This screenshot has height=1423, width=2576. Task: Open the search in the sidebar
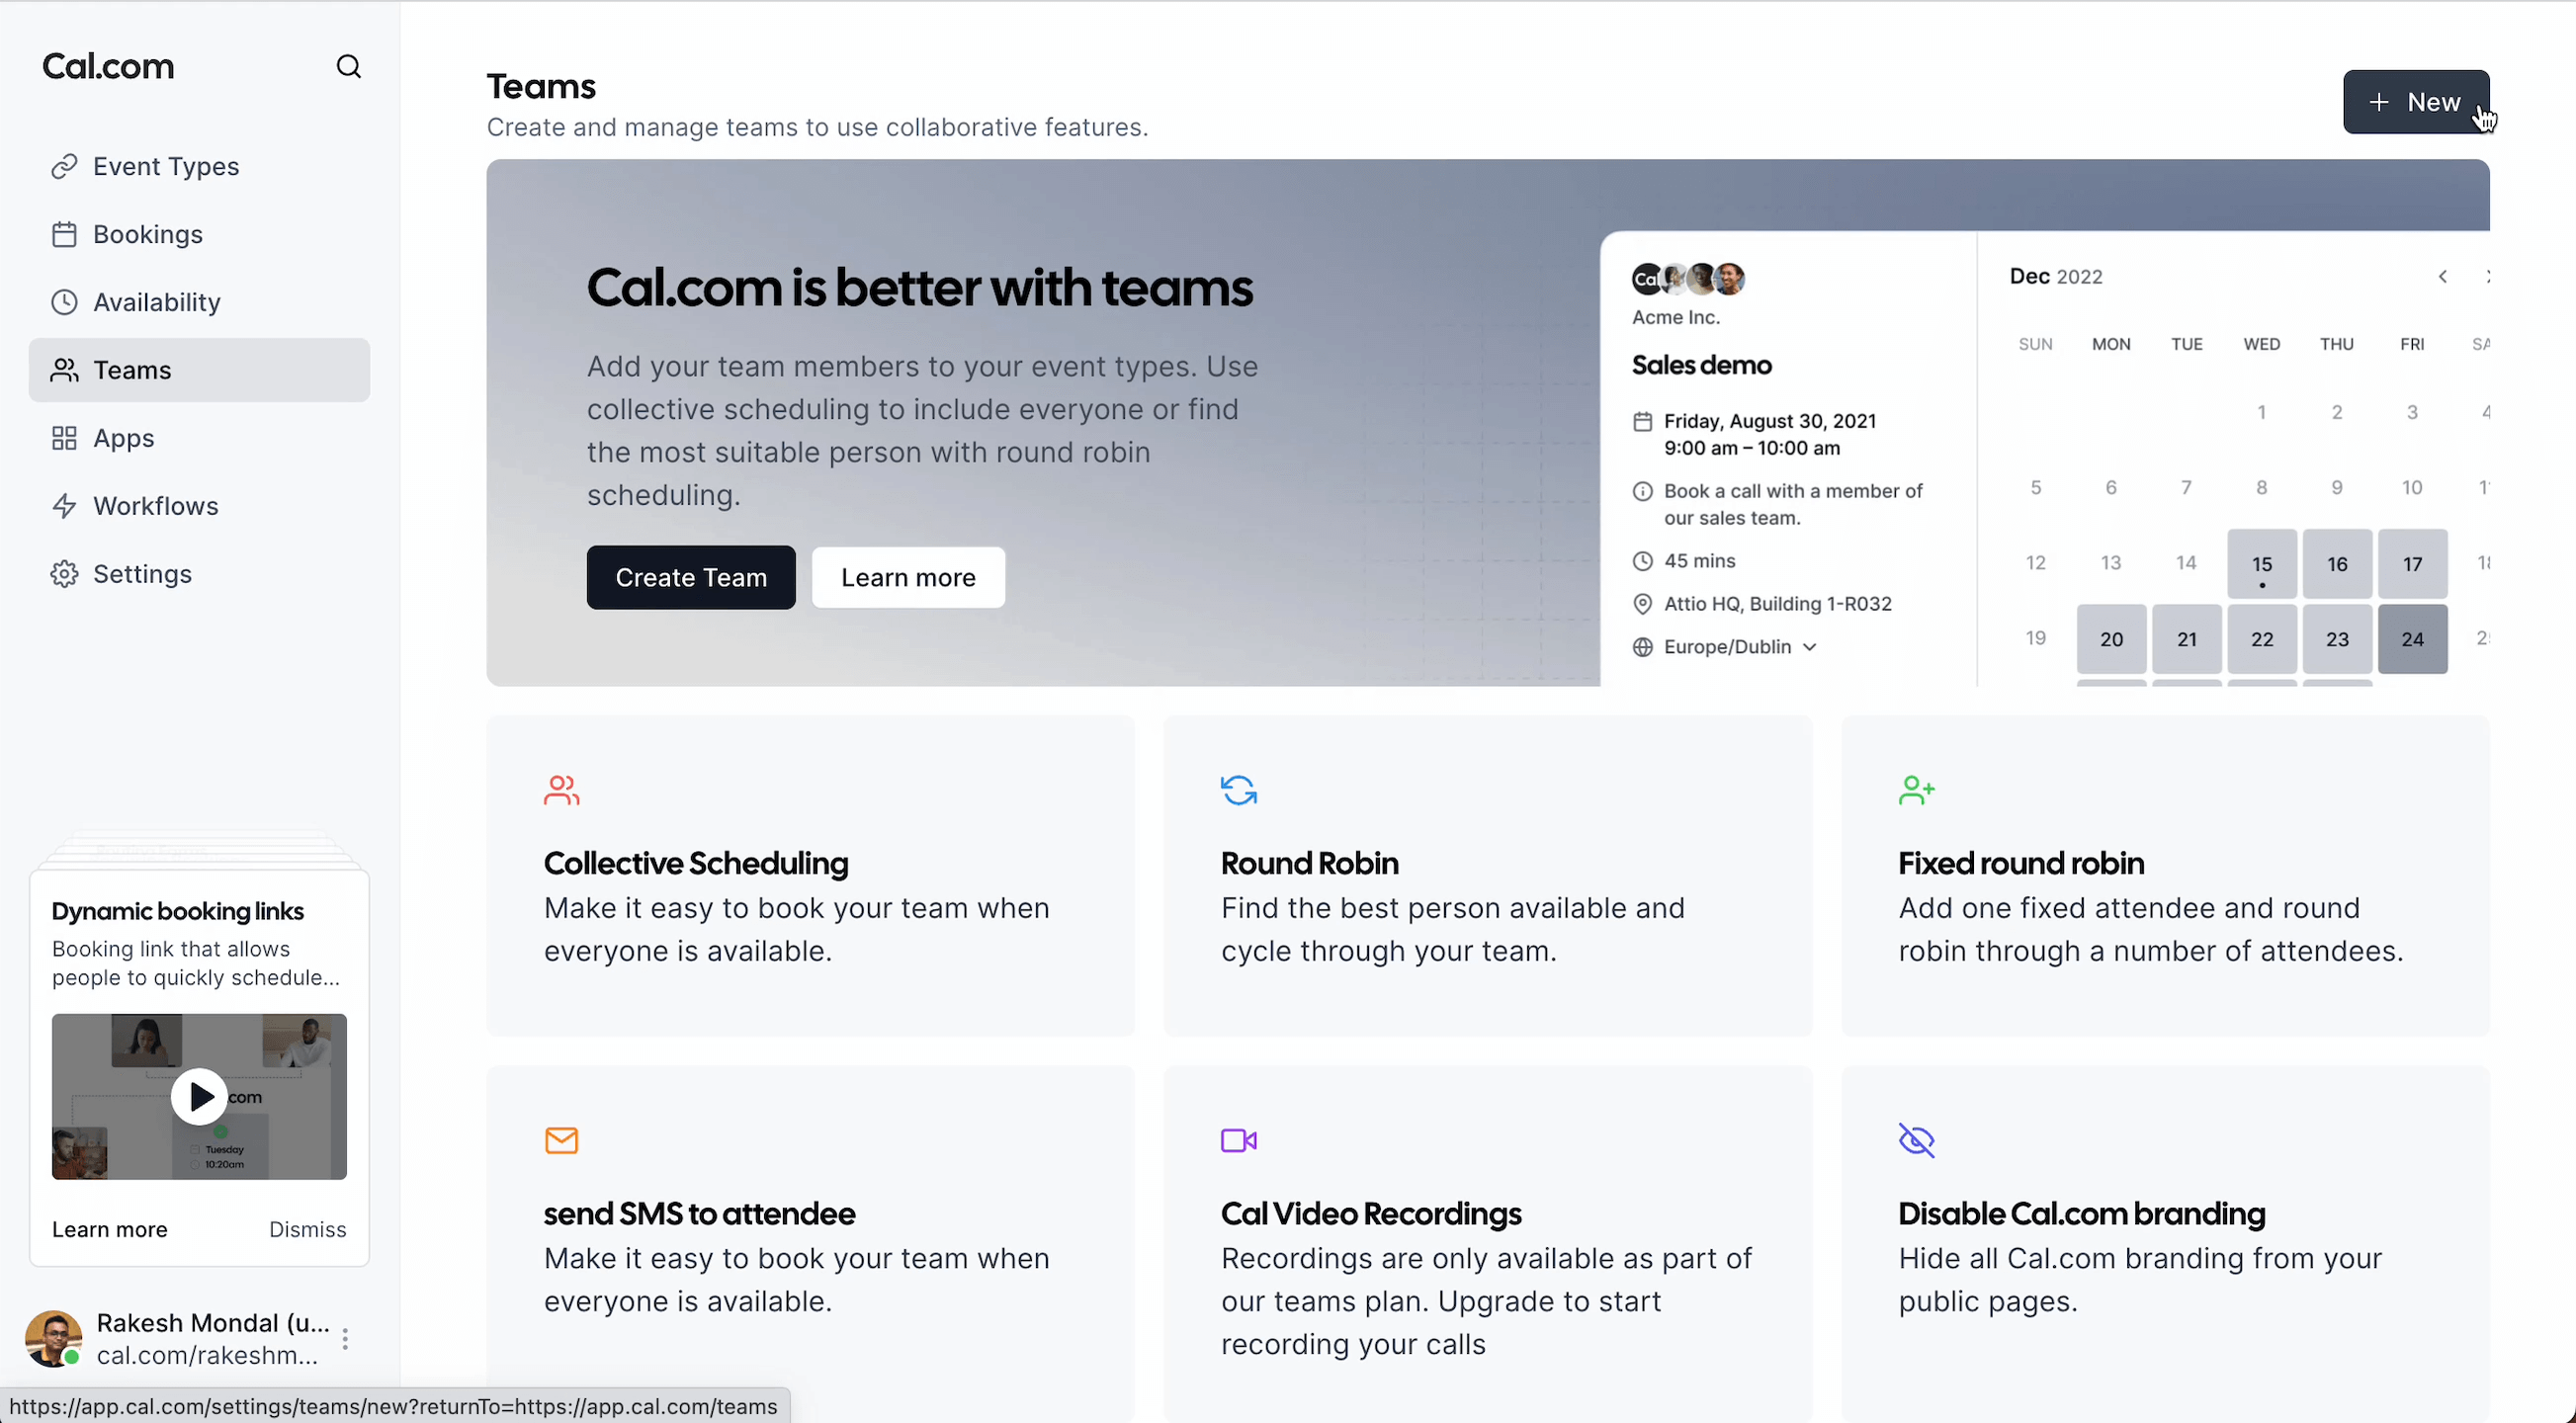(x=348, y=66)
